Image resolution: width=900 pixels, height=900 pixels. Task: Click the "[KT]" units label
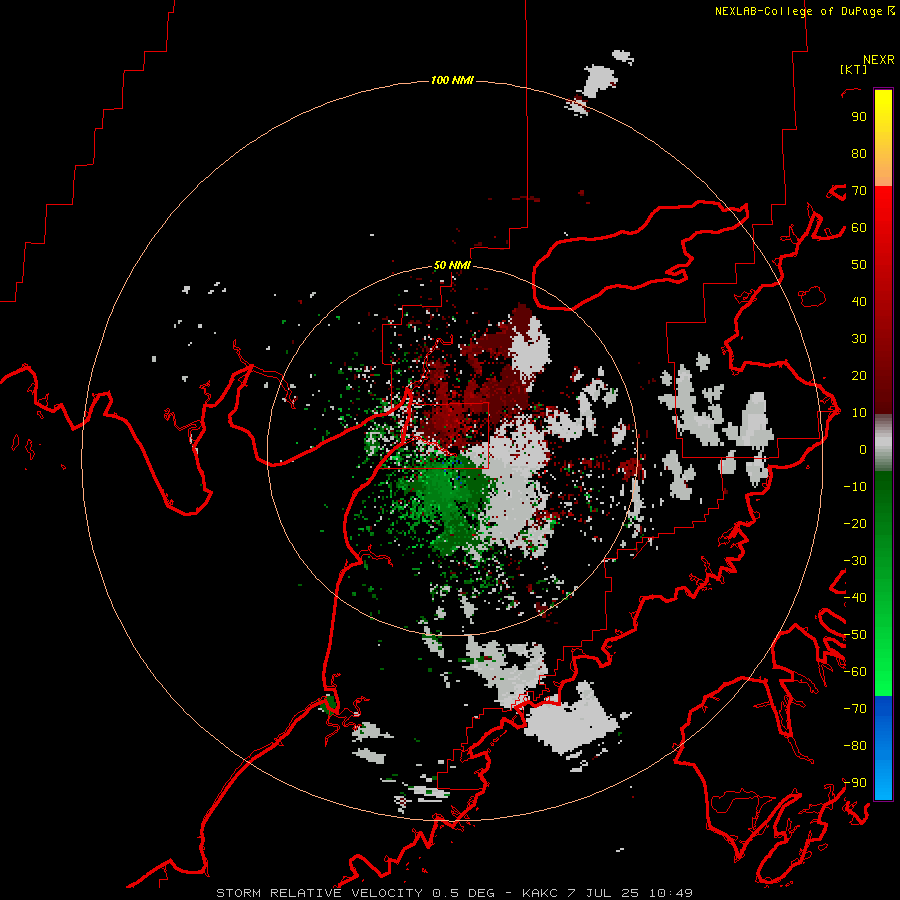(x=853, y=69)
